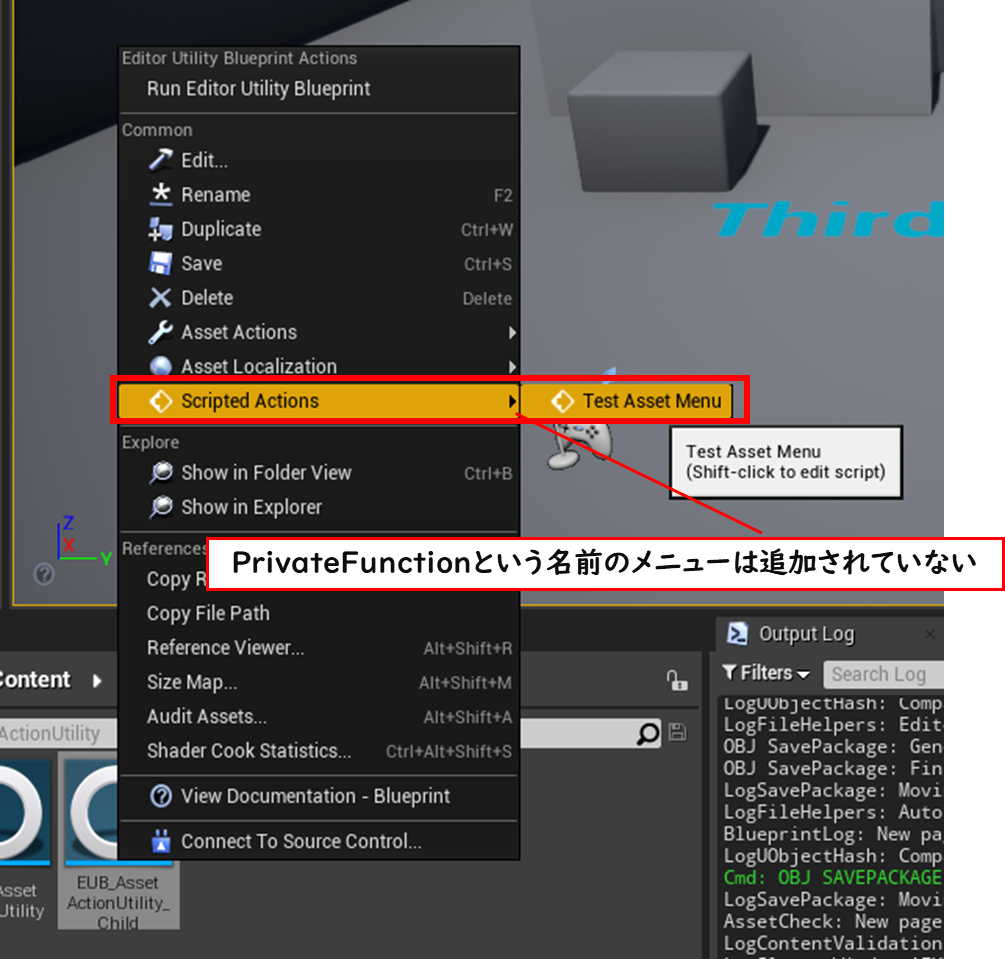
Task: Expand the Scripted Actions submenu arrow
Action: [511, 401]
